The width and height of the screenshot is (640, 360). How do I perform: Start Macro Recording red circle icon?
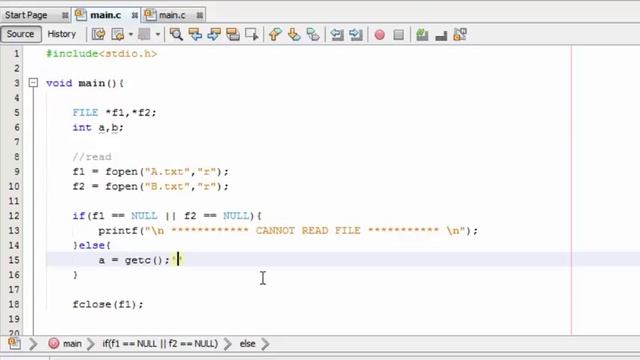coord(380,35)
